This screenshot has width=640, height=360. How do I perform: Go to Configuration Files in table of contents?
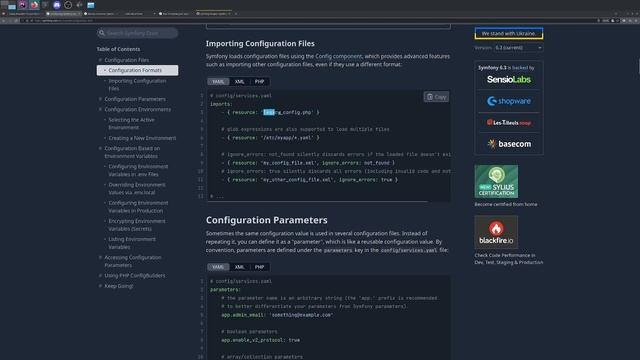click(x=127, y=60)
